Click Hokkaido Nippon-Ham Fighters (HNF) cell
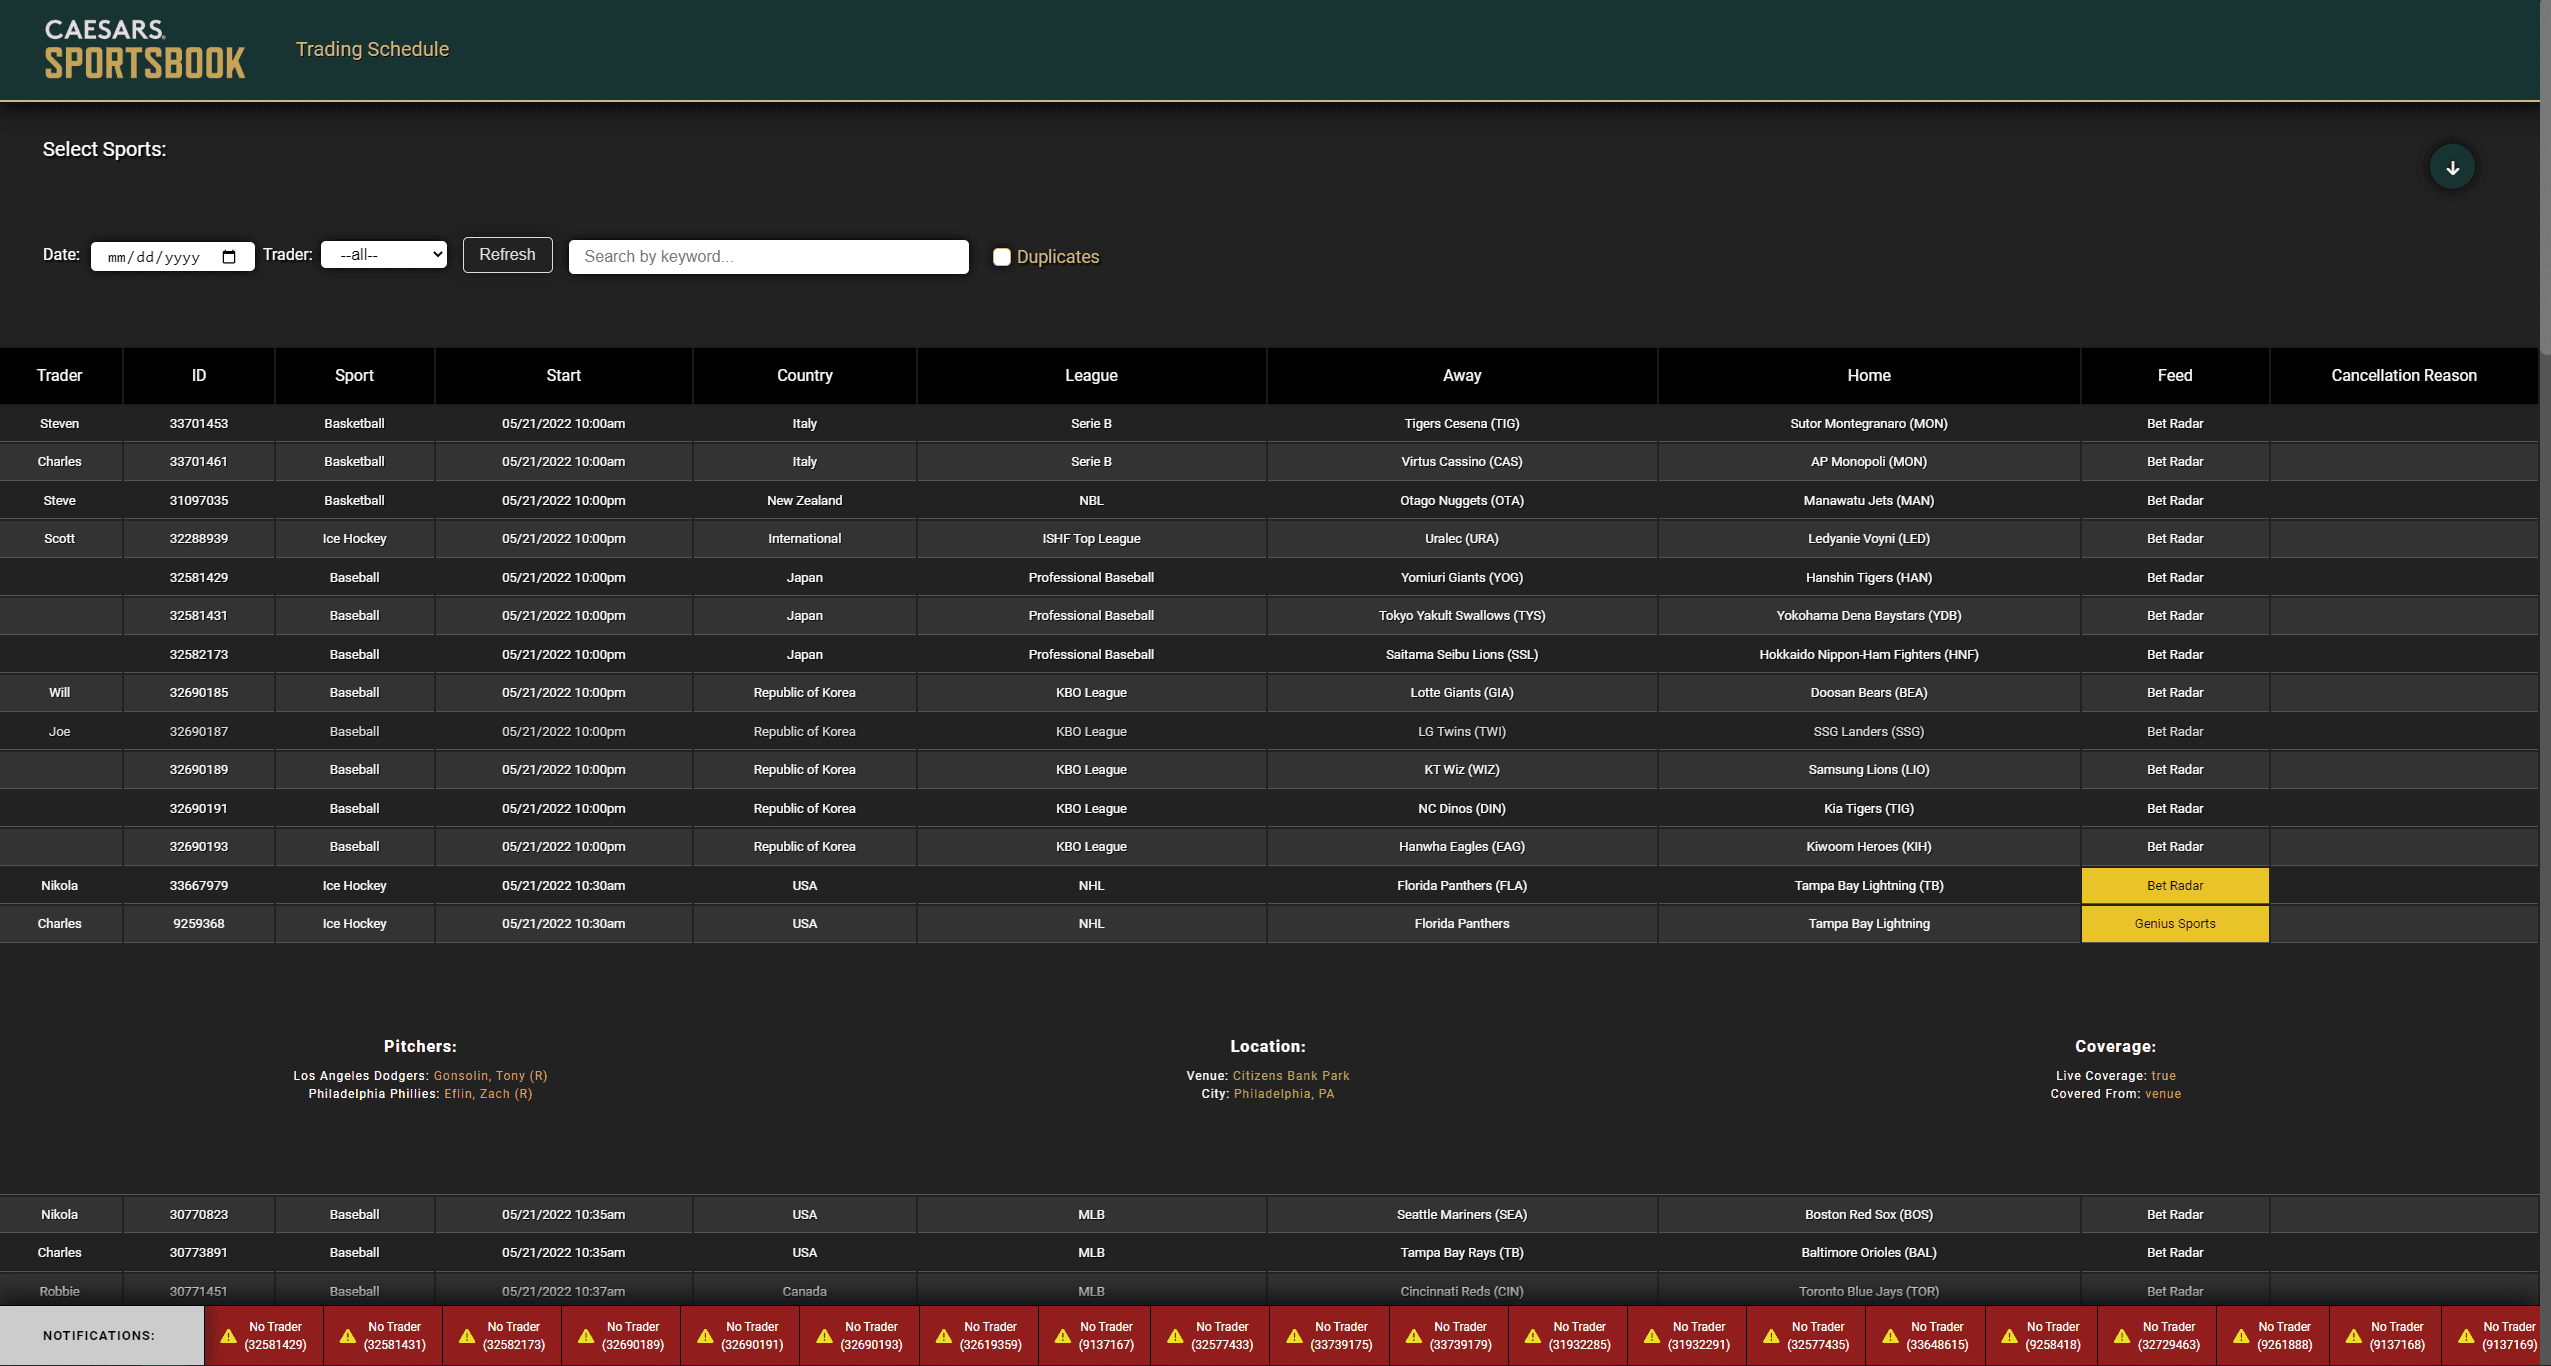This screenshot has height=1366, width=2551. click(x=1869, y=655)
